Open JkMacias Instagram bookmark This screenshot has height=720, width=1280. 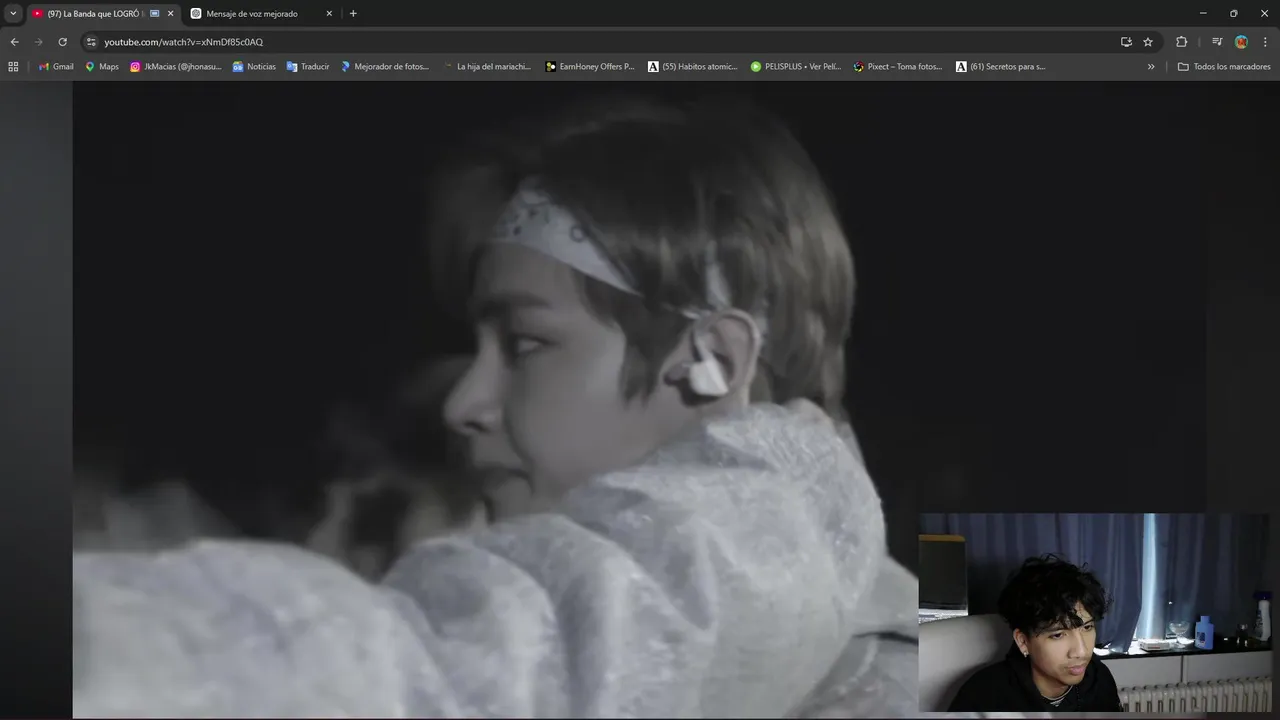click(176, 67)
